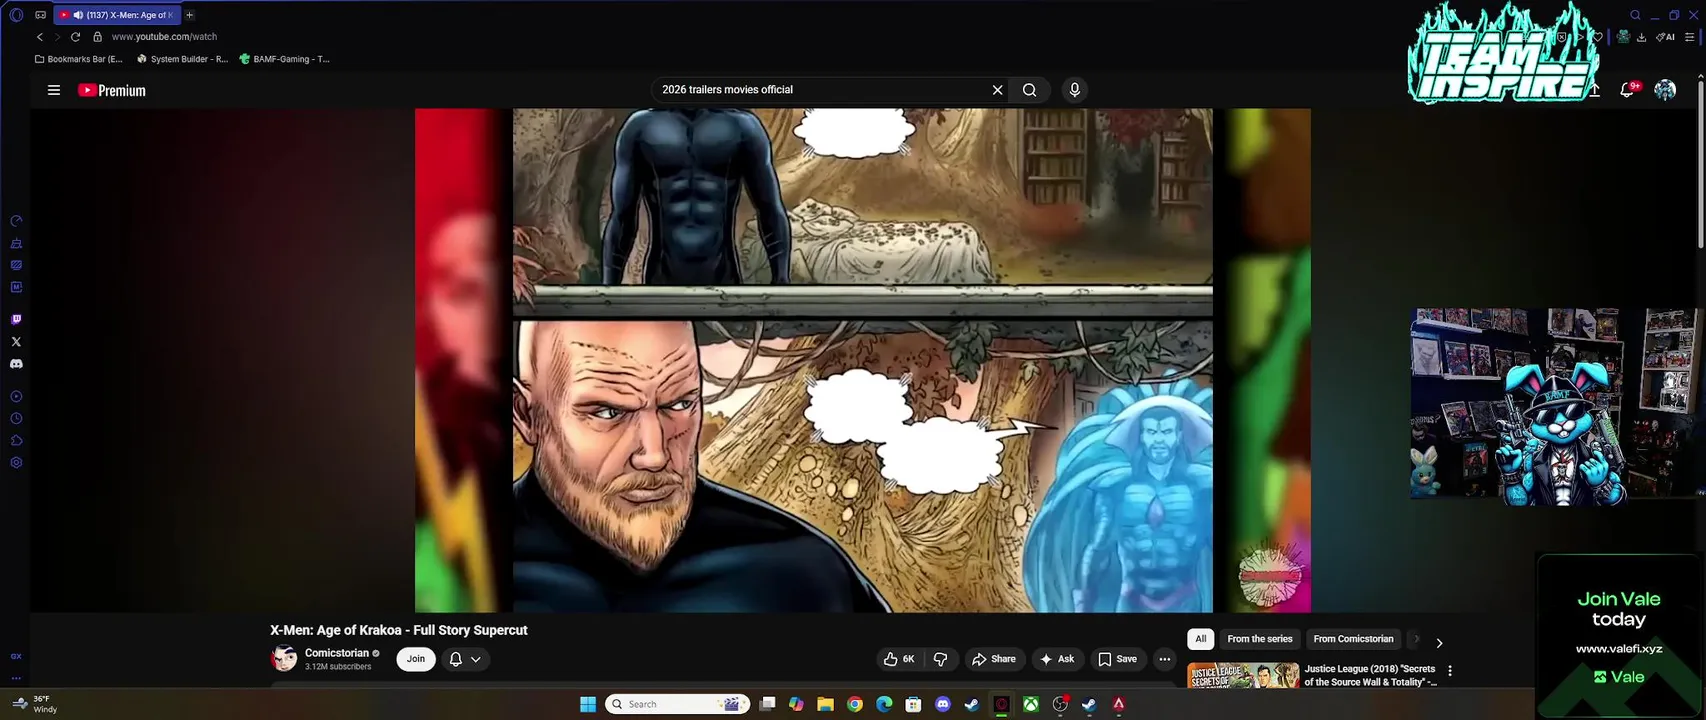Switch to X-Men Age of Krakoa tab
Viewport: 1706px width, 720px height.
coord(116,15)
